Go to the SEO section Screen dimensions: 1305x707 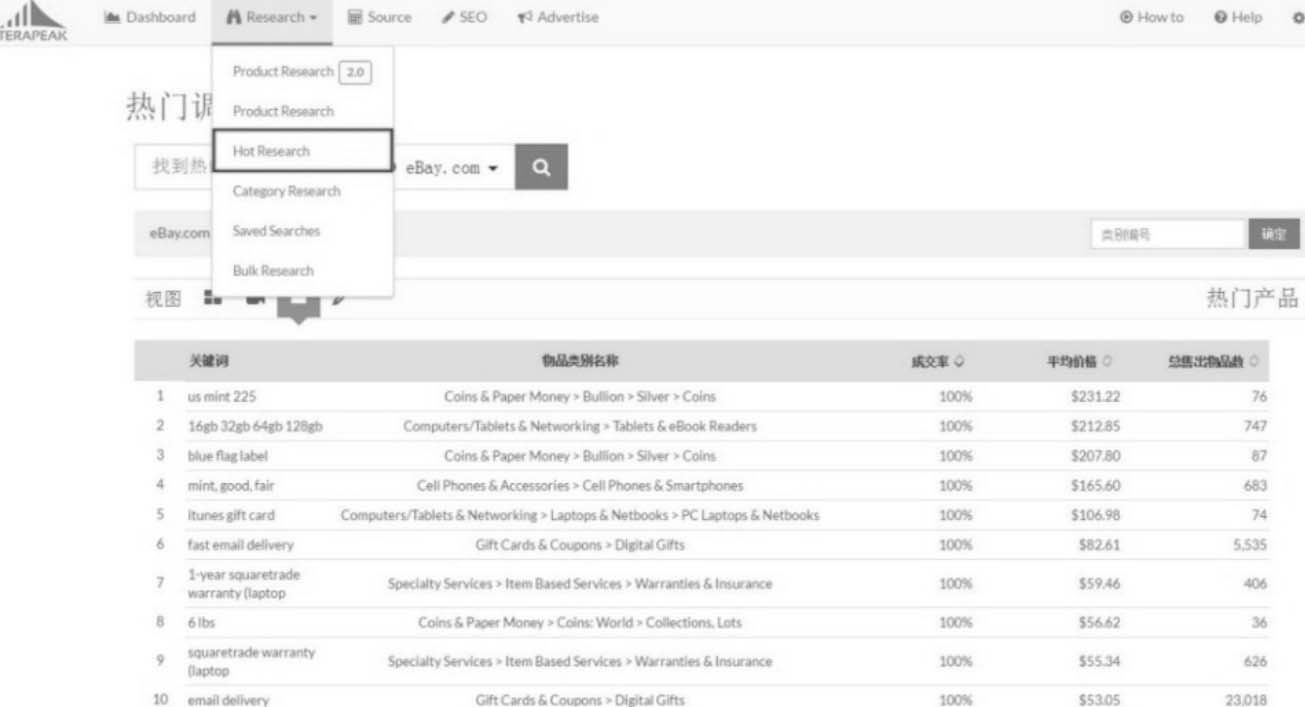(465, 17)
